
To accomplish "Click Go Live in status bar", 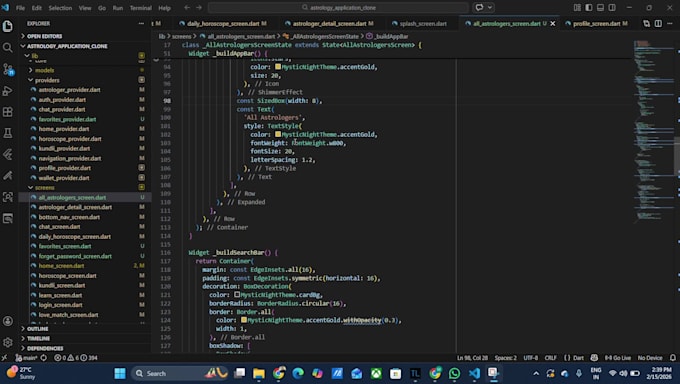I will click(618, 358).
